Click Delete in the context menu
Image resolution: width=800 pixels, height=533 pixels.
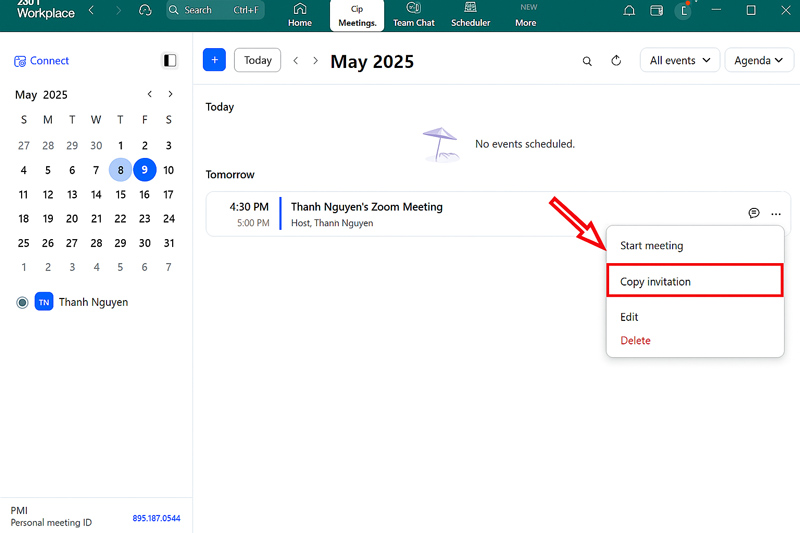coord(635,341)
